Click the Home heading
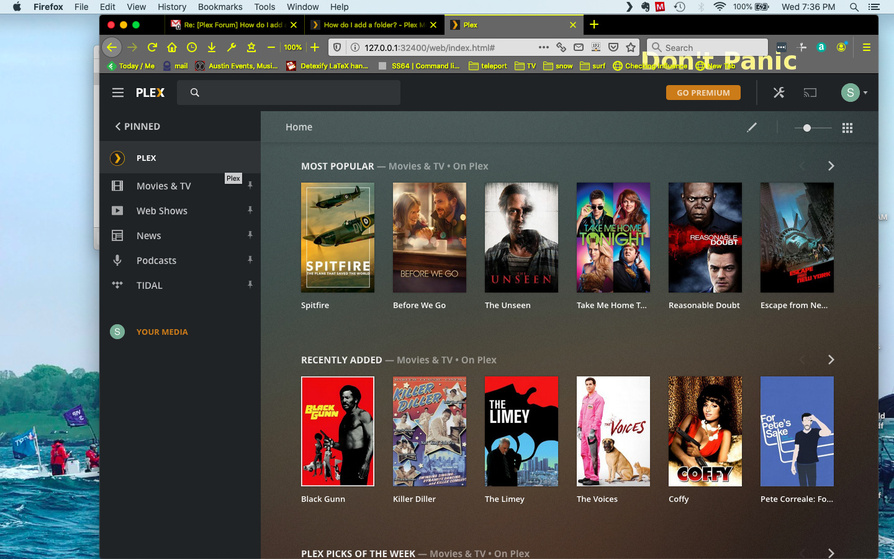The height and width of the screenshot is (559, 894). pos(299,127)
